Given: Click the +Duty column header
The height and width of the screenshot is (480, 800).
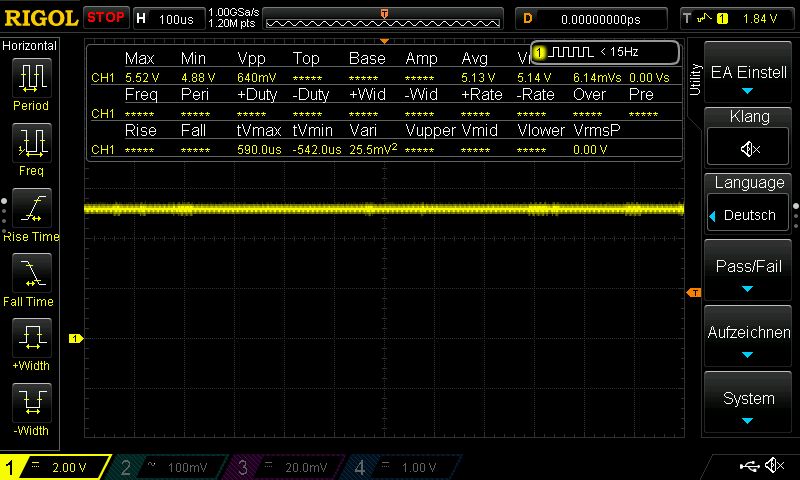Looking at the screenshot, I should point(257,94).
